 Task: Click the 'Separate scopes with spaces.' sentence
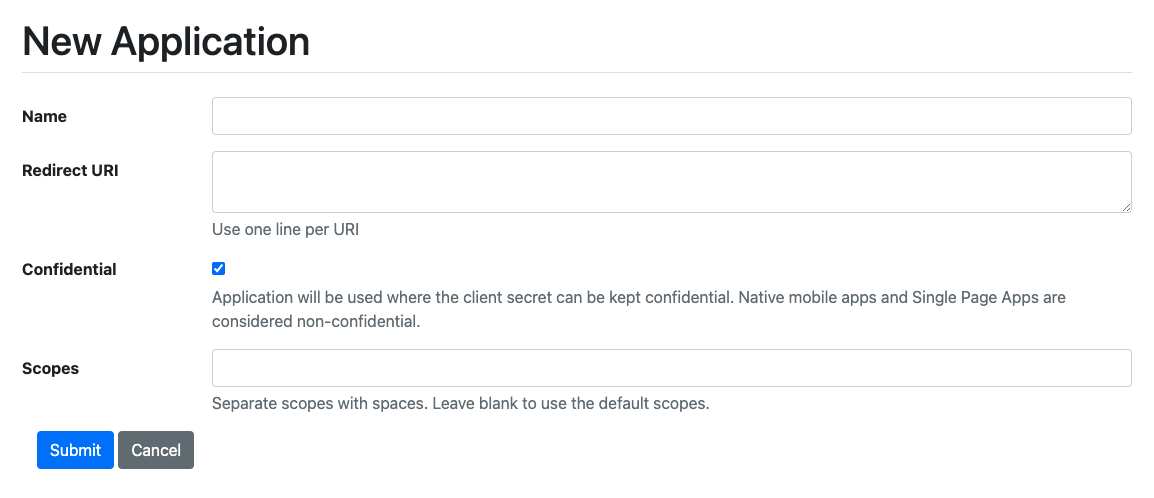320,404
